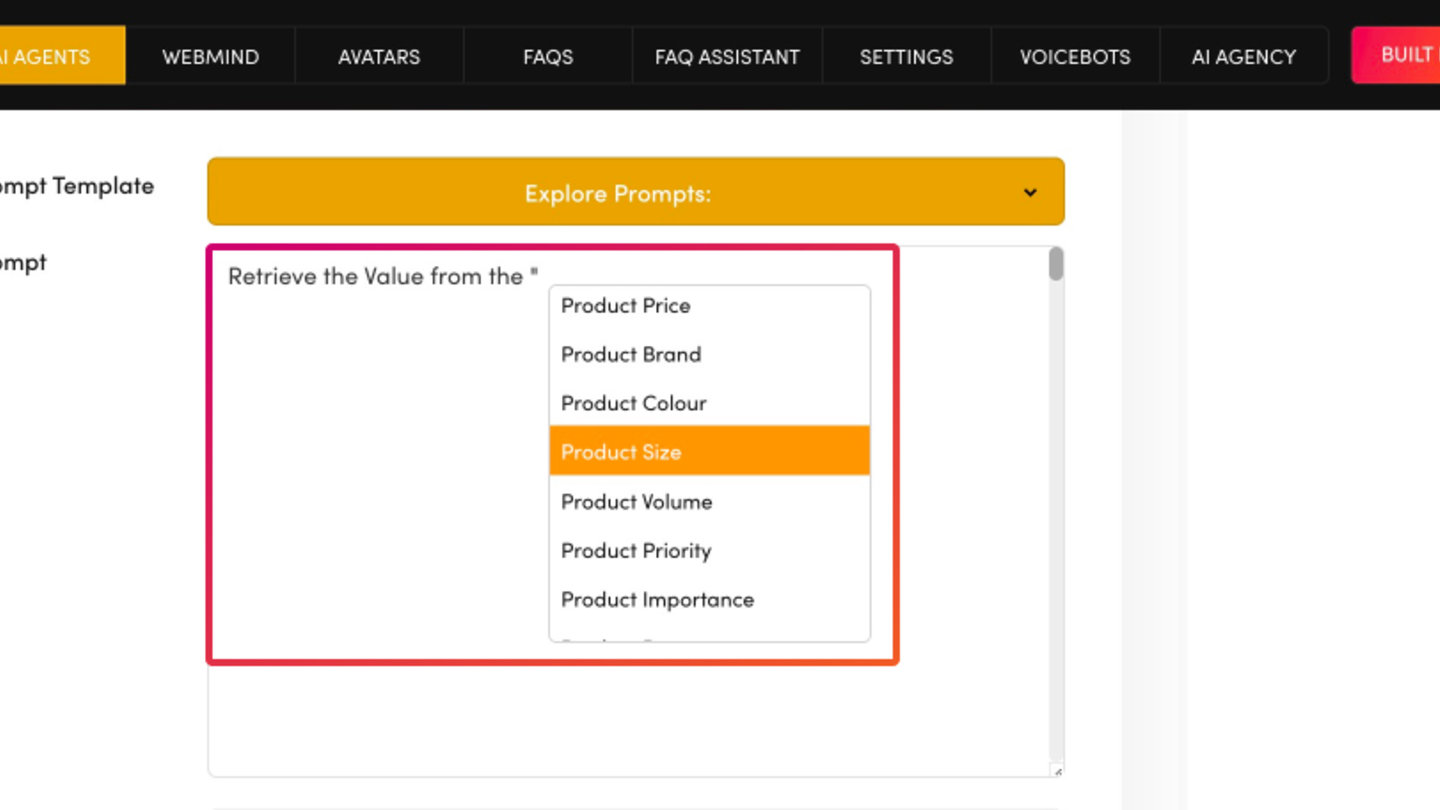Viewport: 1440px width, 810px height.
Task: Navigate to the Voicebots tab
Action: click(x=1075, y=56)
